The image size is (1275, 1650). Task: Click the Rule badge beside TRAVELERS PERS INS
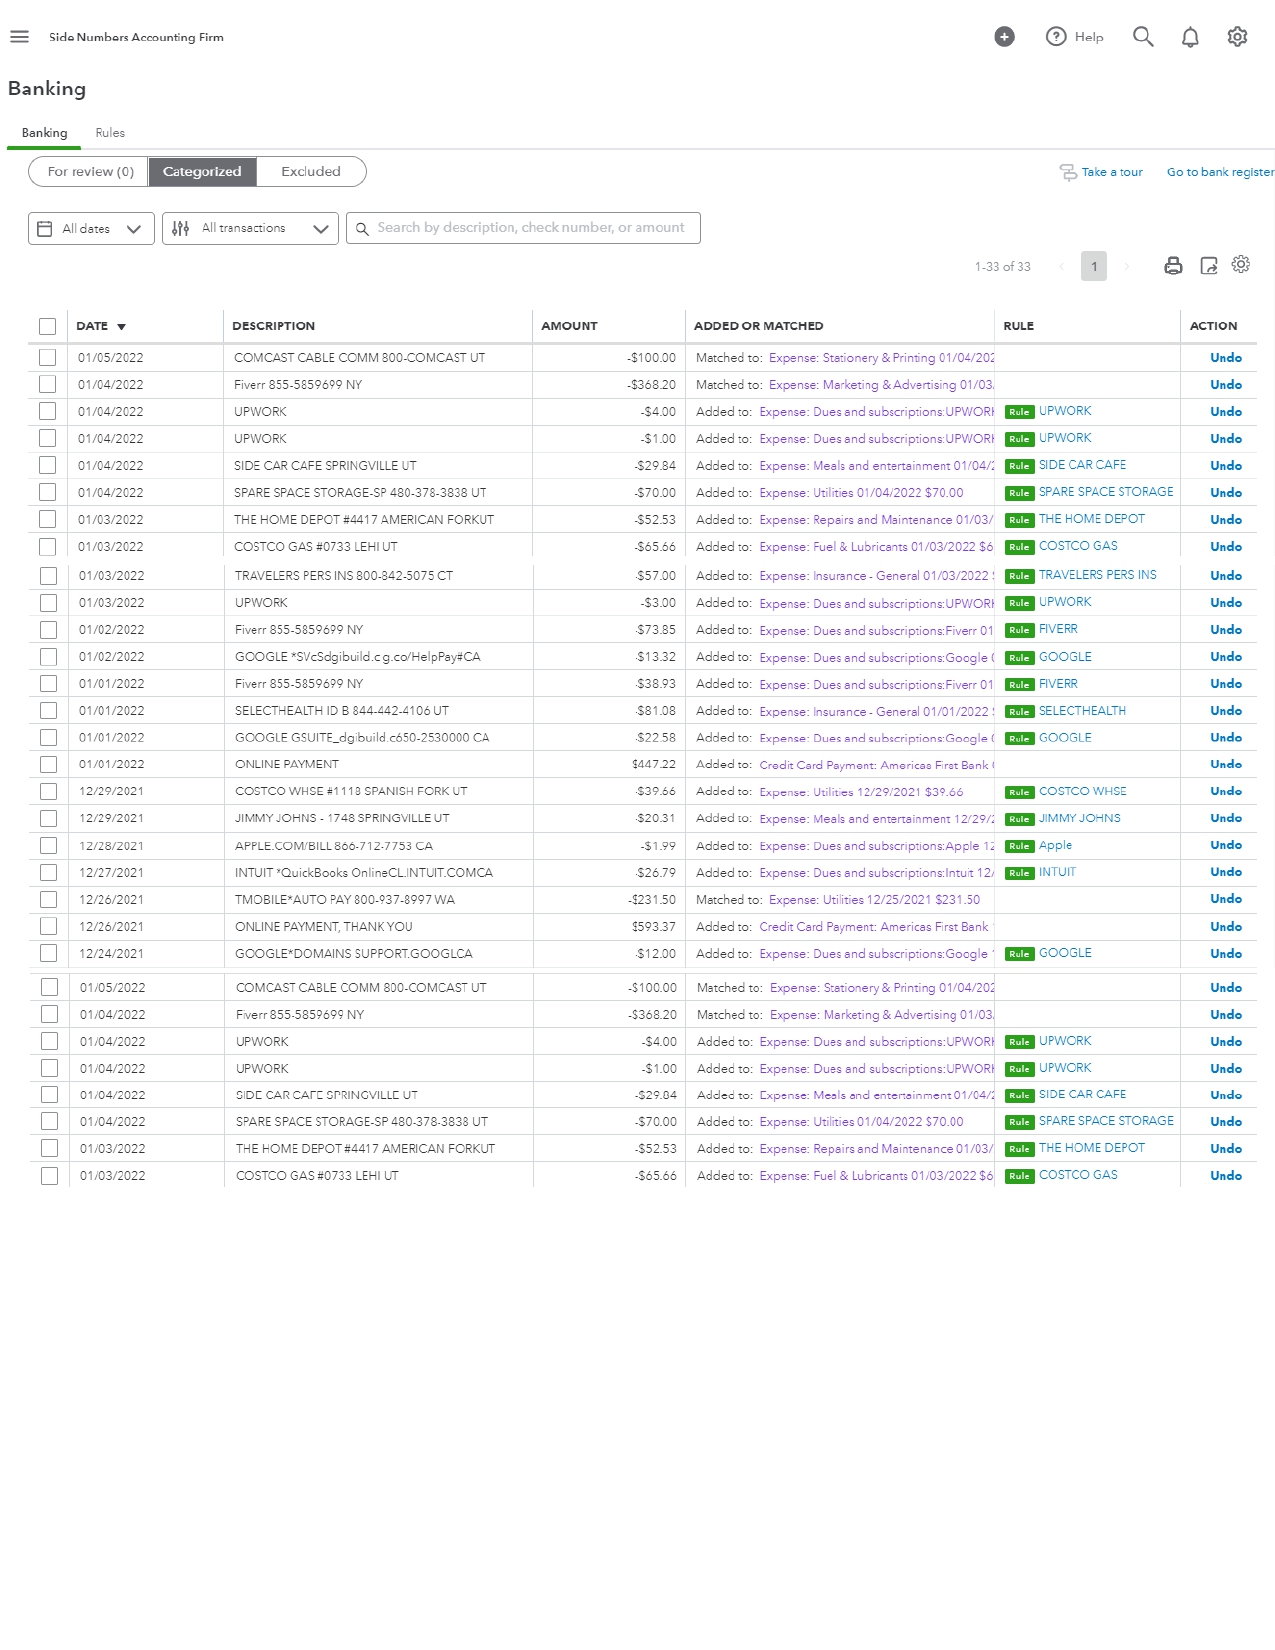(x=1019, y=576)
